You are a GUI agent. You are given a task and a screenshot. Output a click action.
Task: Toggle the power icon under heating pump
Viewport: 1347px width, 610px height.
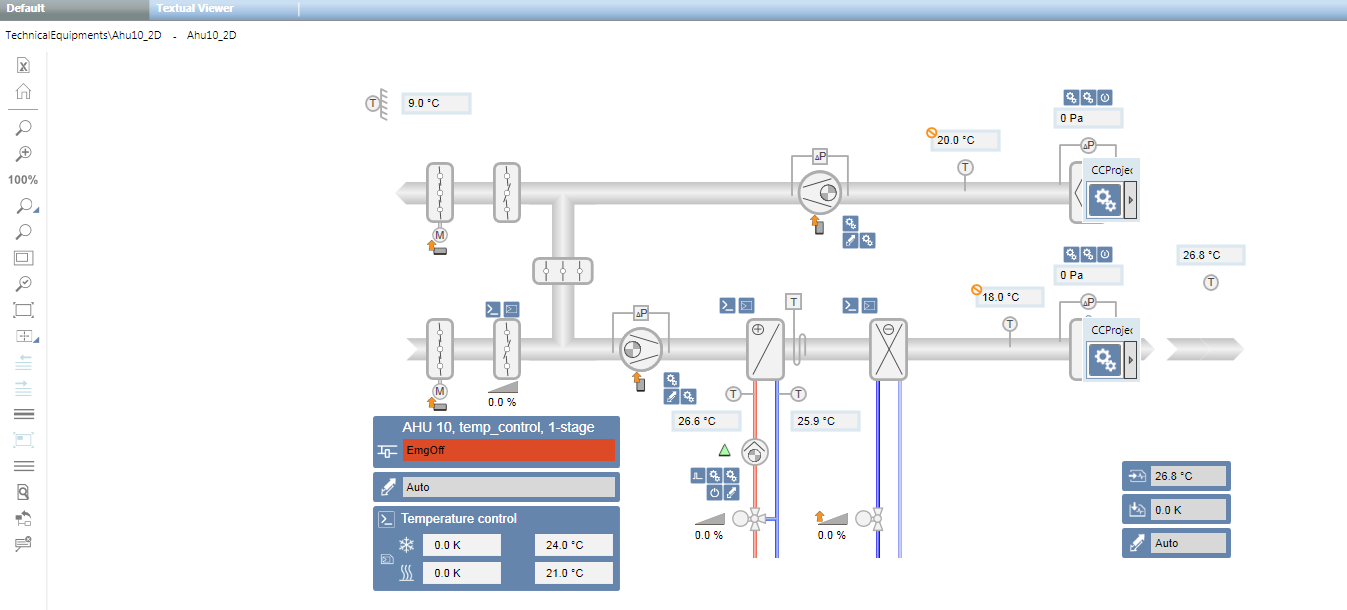tap(715, 493)
